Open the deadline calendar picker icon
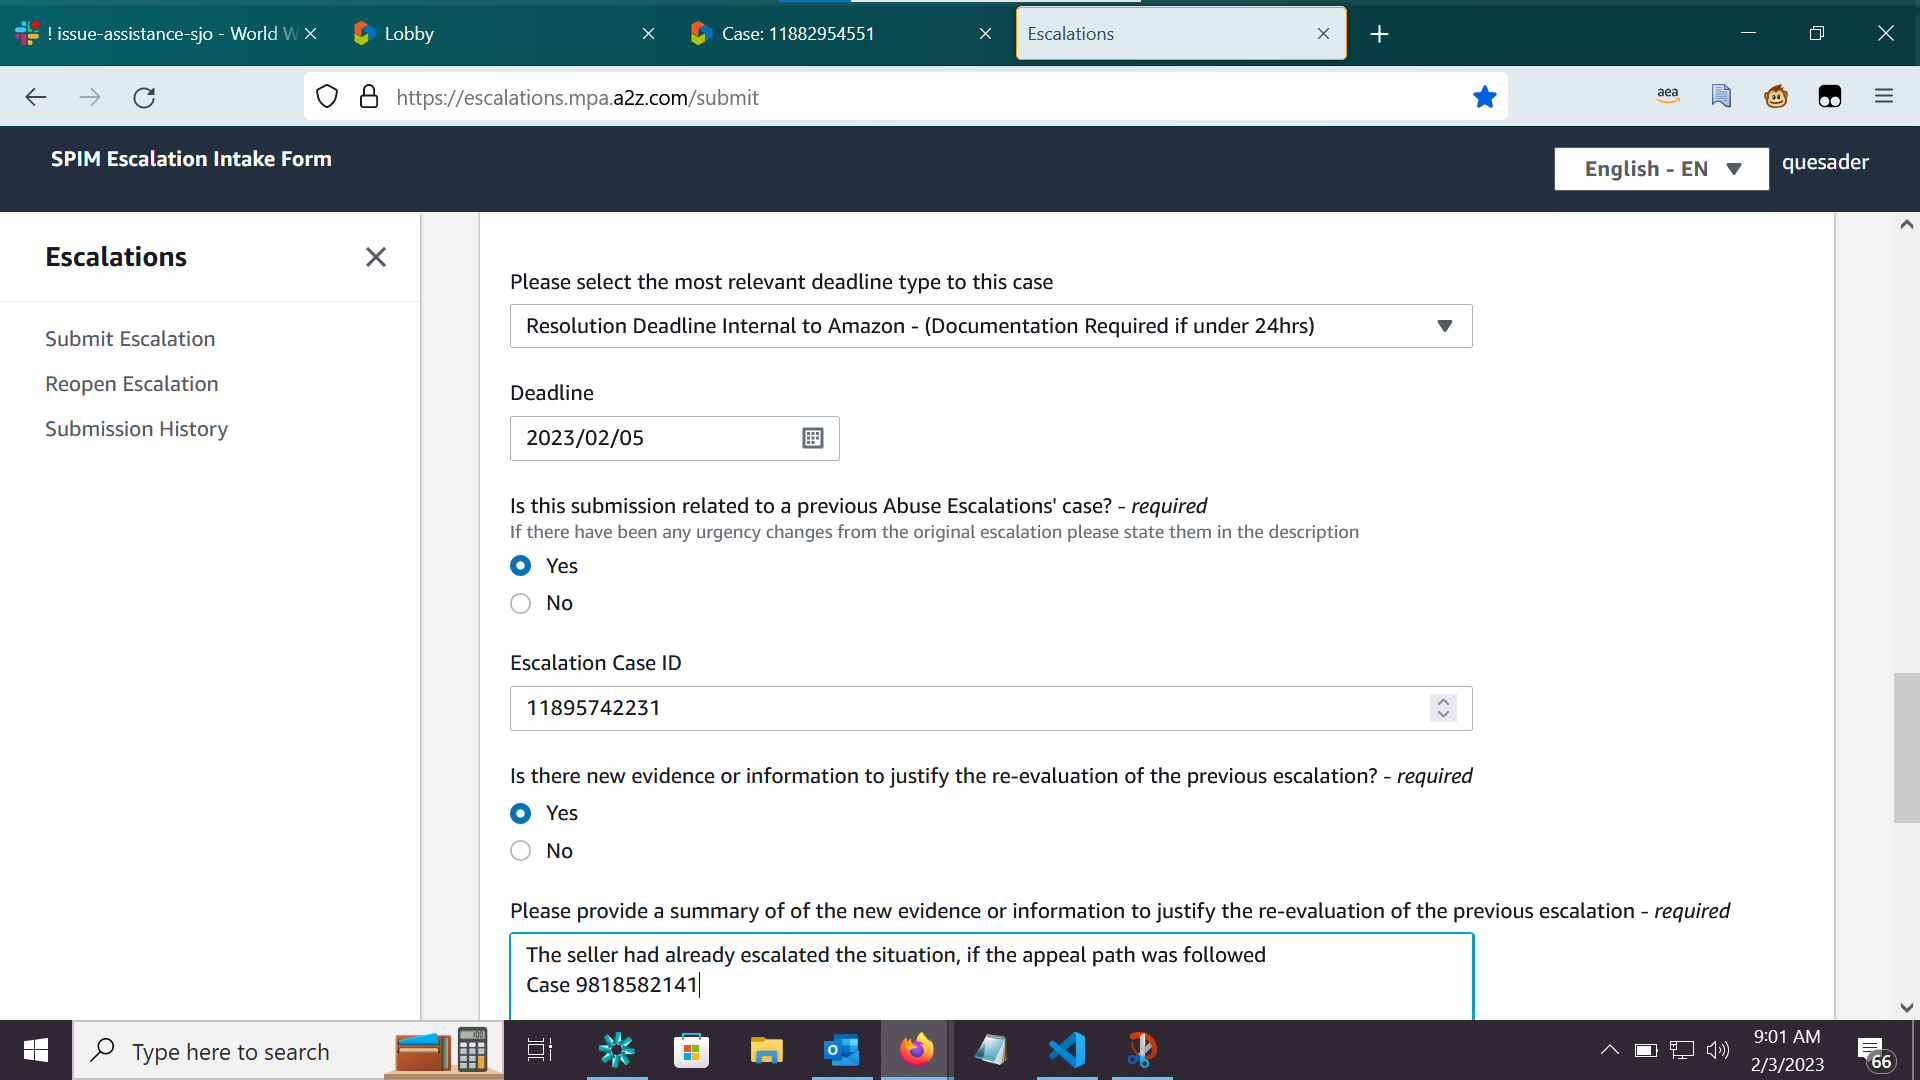This screenshot has width=1920, height=1080. point(812,438)
